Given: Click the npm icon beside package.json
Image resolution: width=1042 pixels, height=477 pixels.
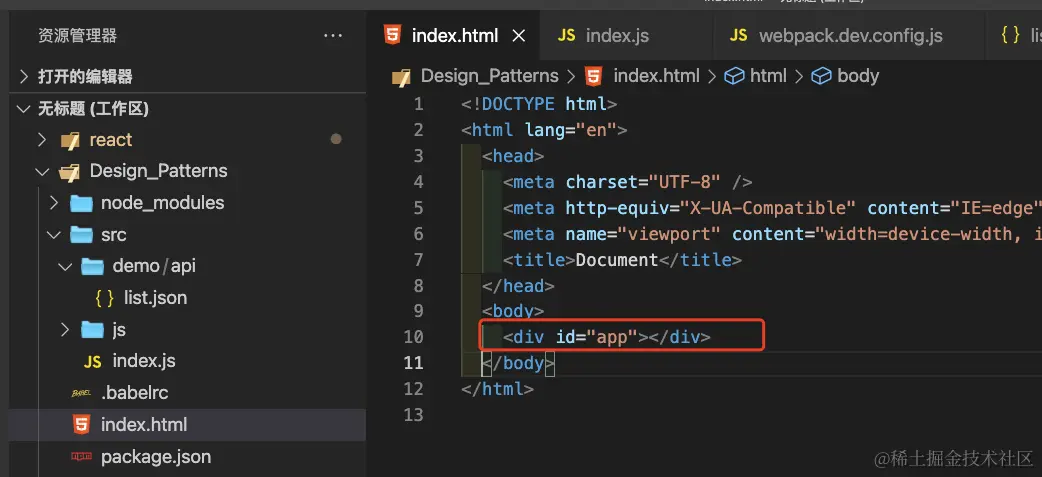Looking at the screenshot, I should click(81, 457).
